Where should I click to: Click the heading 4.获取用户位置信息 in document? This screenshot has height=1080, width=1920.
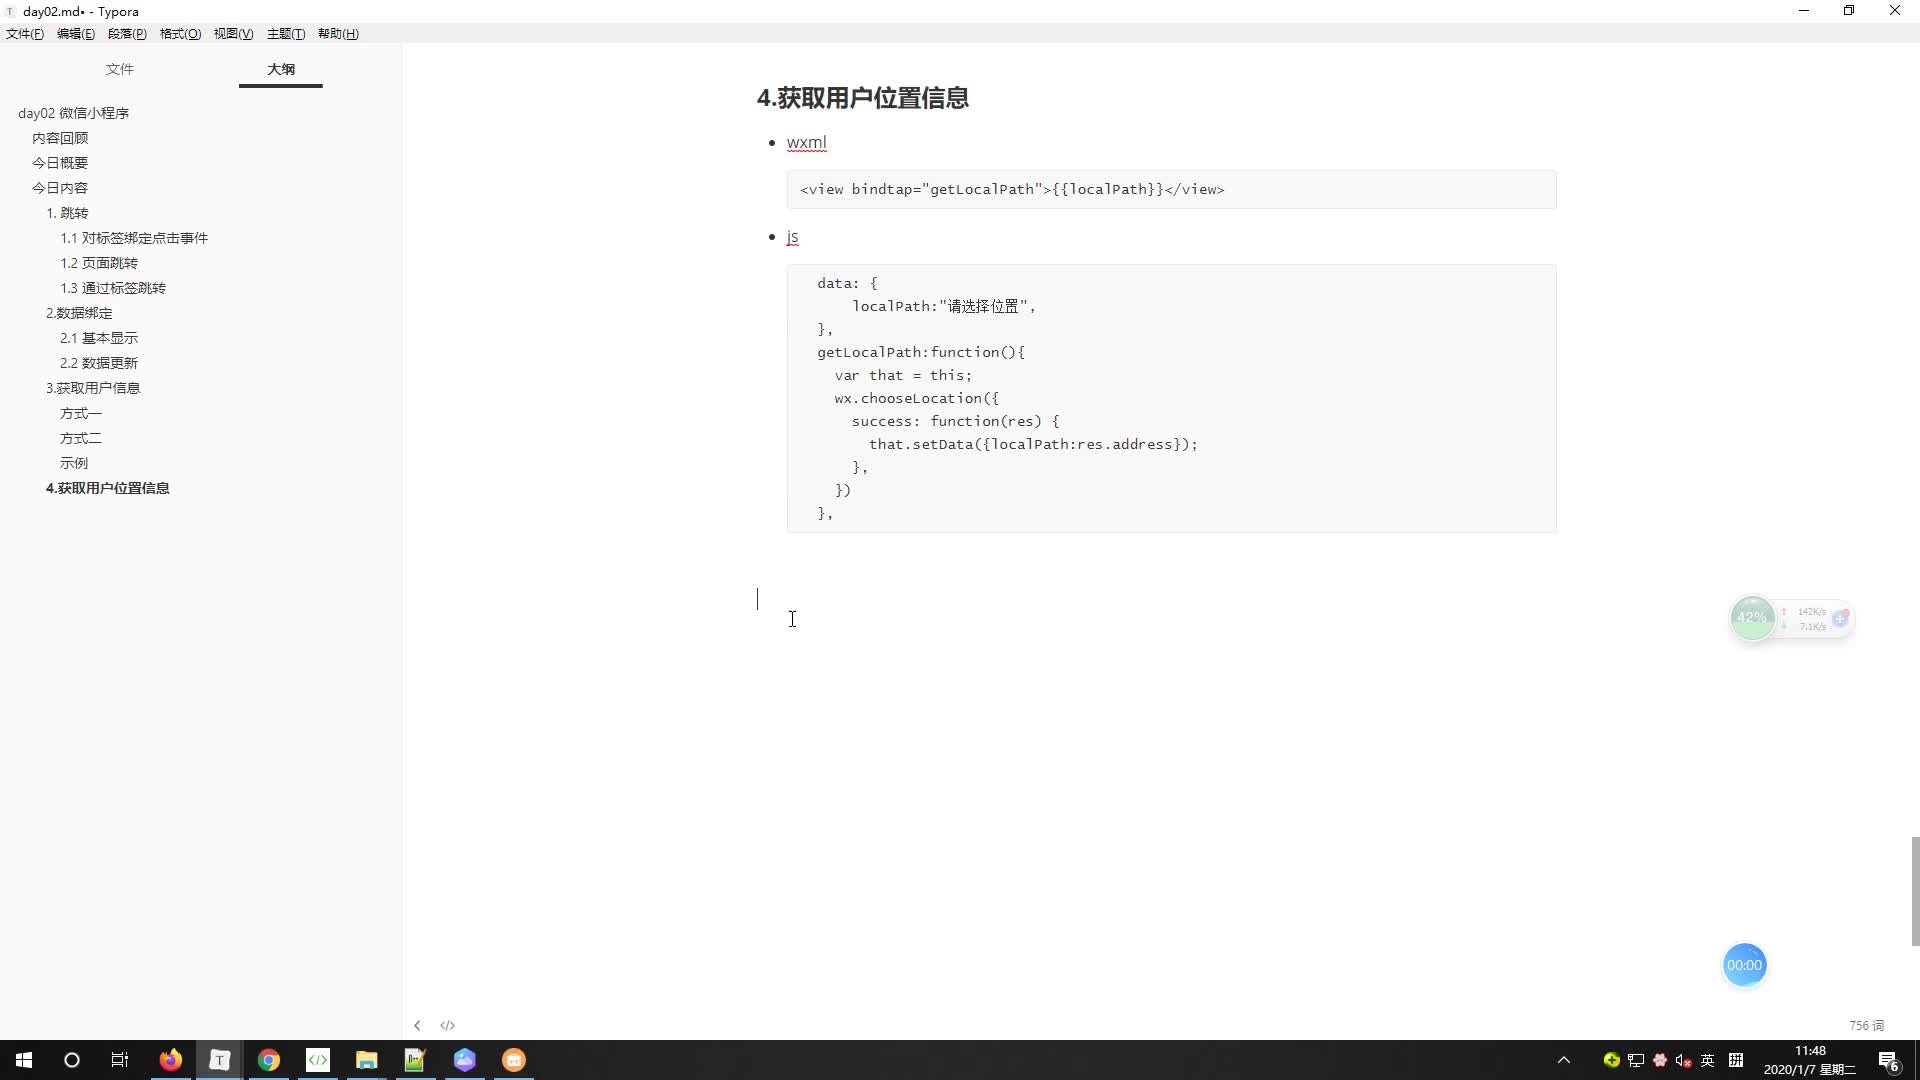863,98
